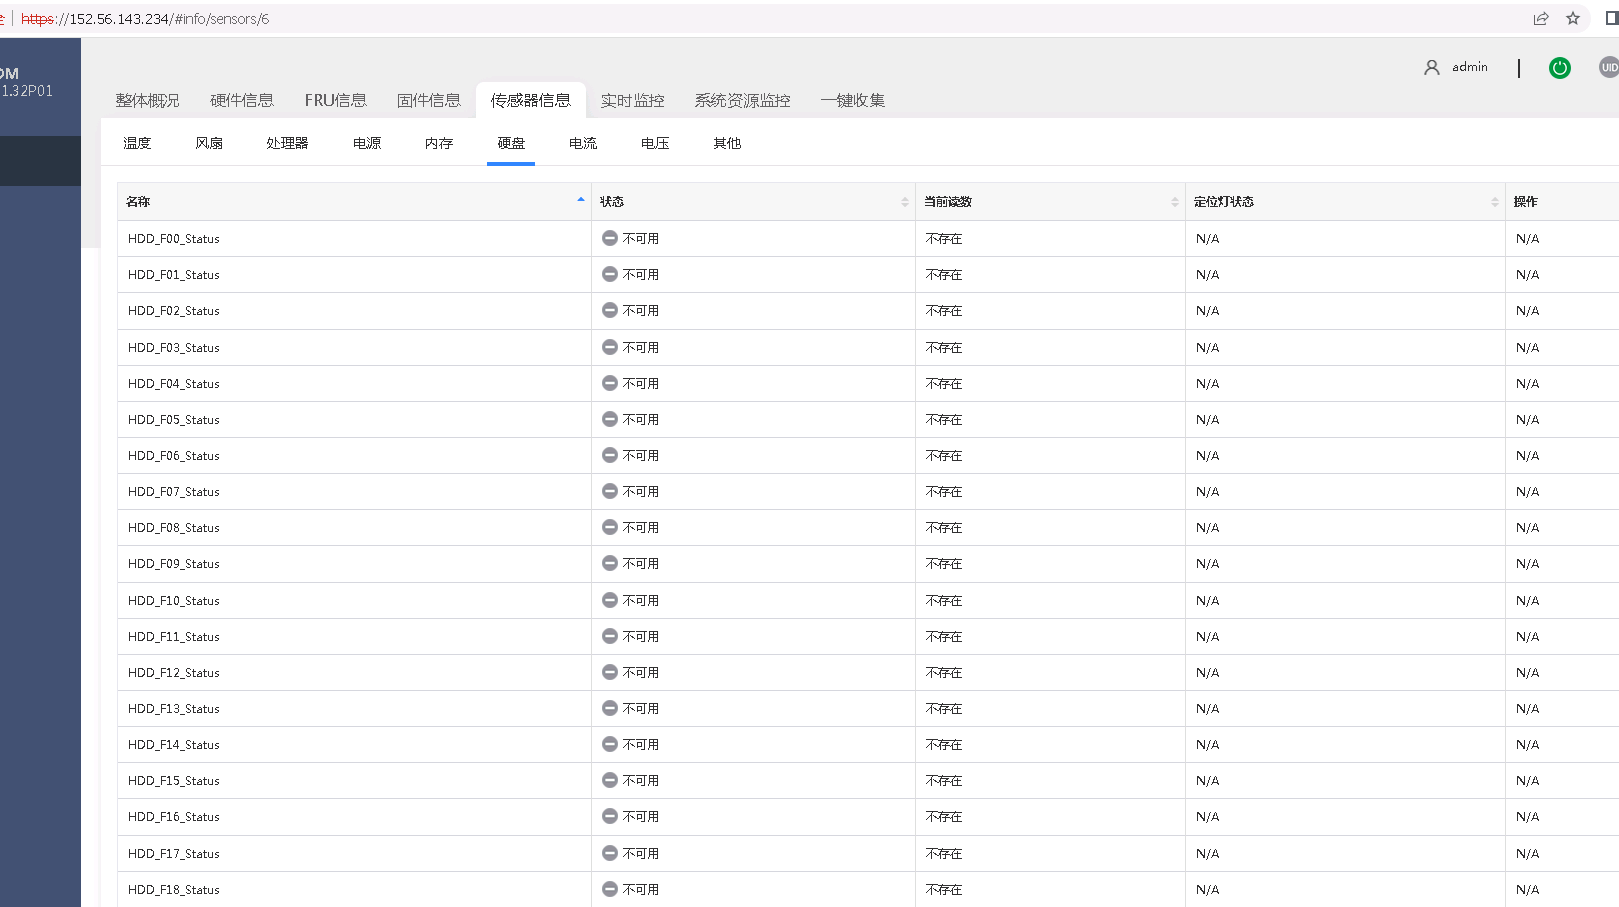Toggle the UID locator light icon
1619x907 pixels.
tap(1608, 67)
